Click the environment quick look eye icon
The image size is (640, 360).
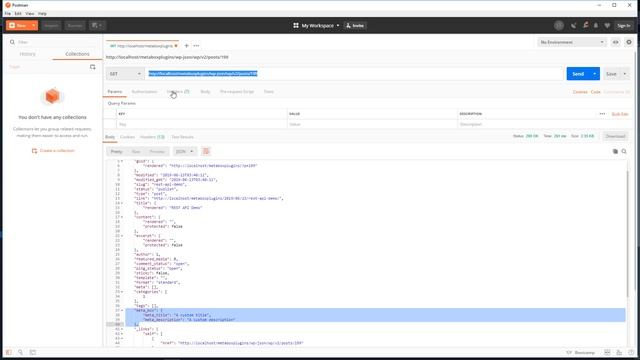coord(616,42)
